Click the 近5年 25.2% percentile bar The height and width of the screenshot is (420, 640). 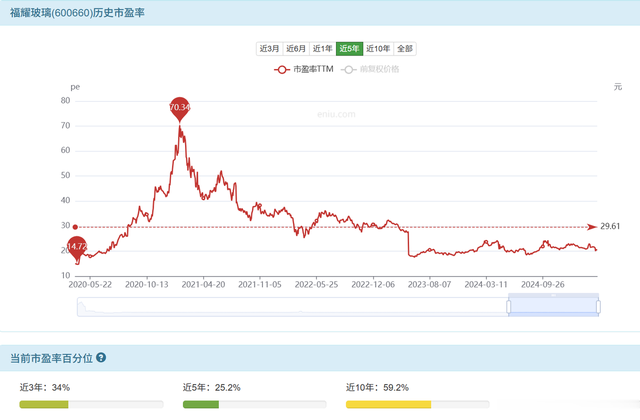(255, 404)
